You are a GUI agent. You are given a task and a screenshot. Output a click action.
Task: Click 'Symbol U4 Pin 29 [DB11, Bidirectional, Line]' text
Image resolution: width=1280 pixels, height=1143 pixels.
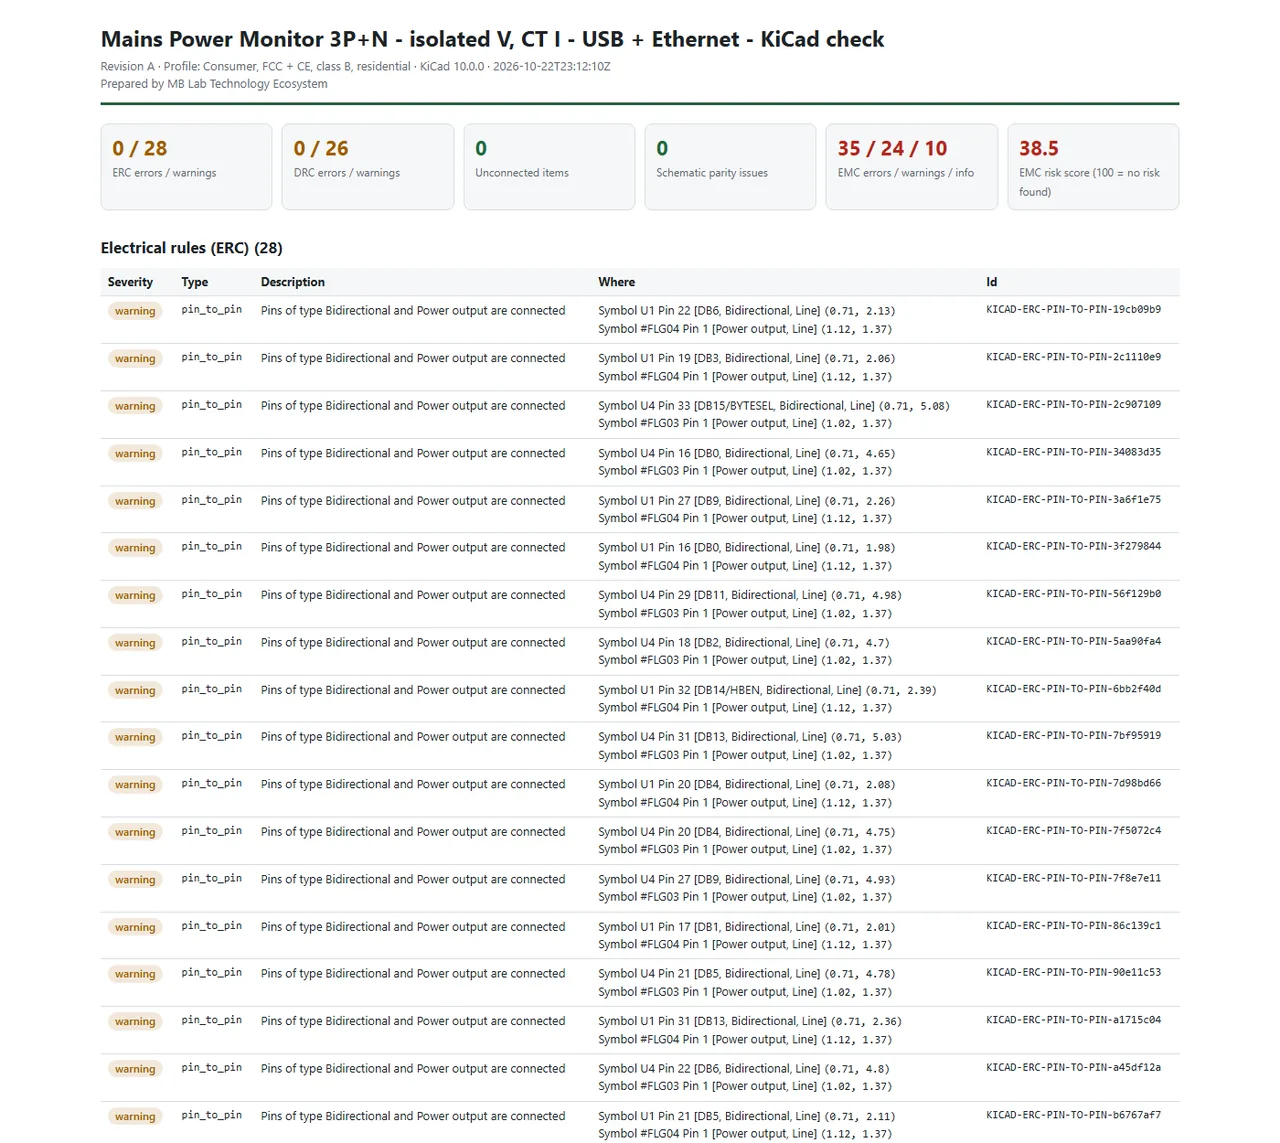[x=713, y=595]
